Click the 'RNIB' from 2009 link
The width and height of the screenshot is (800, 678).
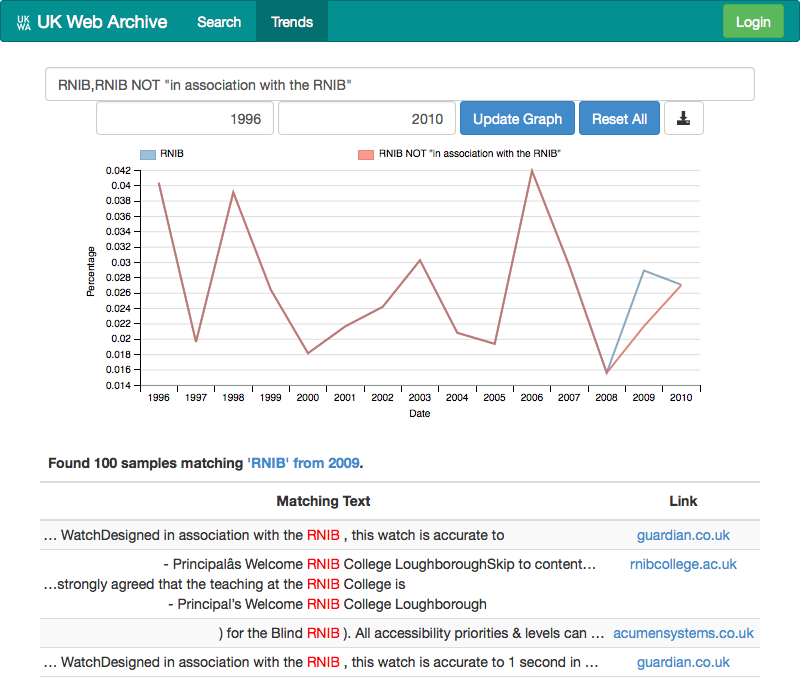(304, 464)
